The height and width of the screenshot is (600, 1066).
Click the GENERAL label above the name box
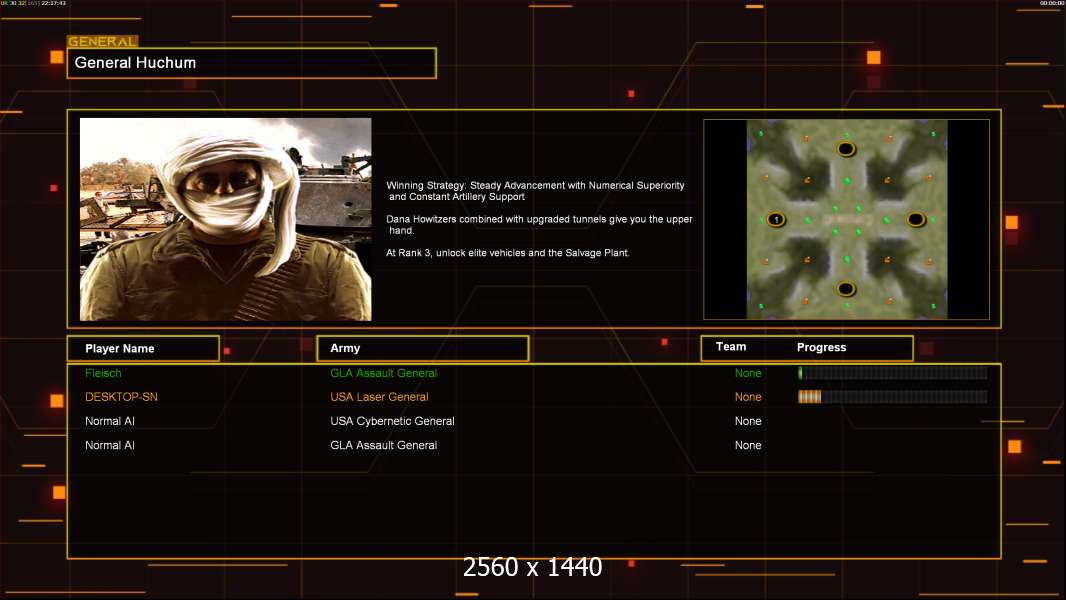[x=101, y=42]
